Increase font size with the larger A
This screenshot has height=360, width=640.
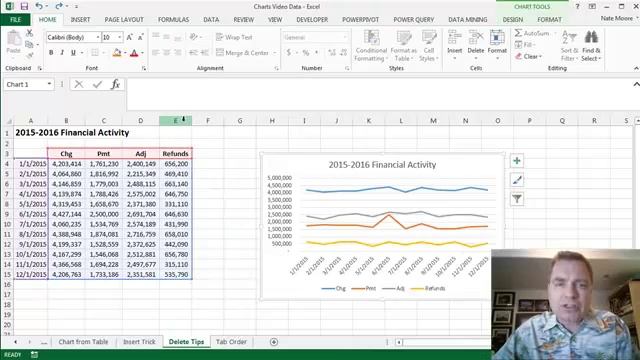pyautogui.click(x=129, y=37)
